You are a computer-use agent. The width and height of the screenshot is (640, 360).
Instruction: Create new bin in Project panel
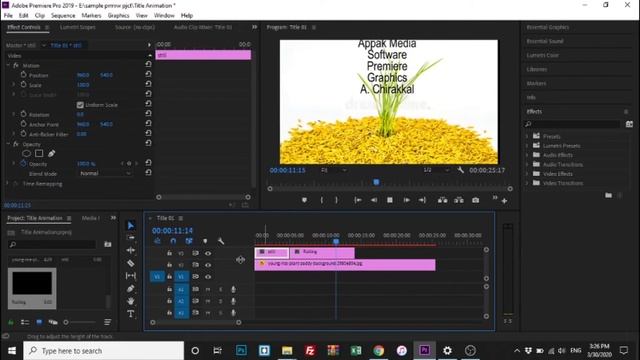[x=108, y=244]
